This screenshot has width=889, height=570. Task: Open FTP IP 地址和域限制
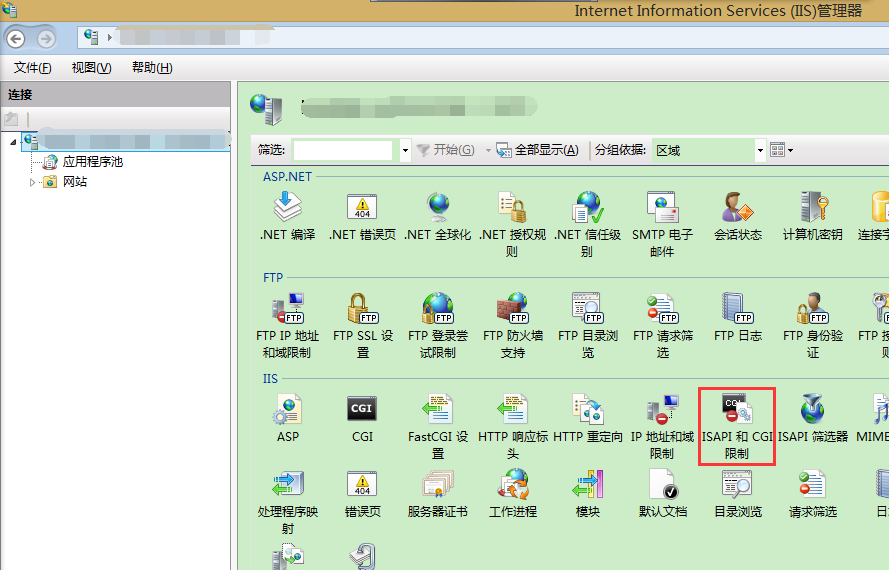pyautogui.click(x=287, y=326)
